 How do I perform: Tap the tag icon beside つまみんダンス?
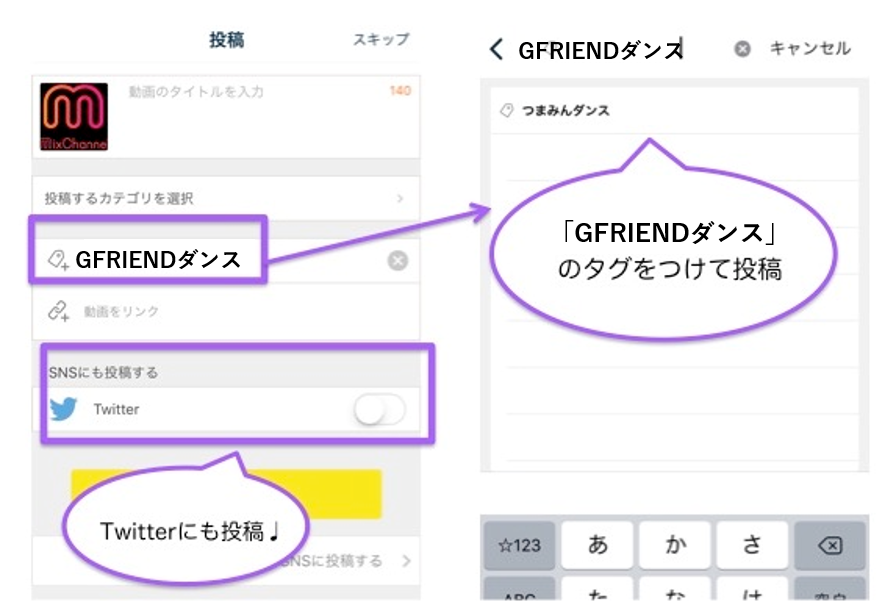(x=507, y=110)
